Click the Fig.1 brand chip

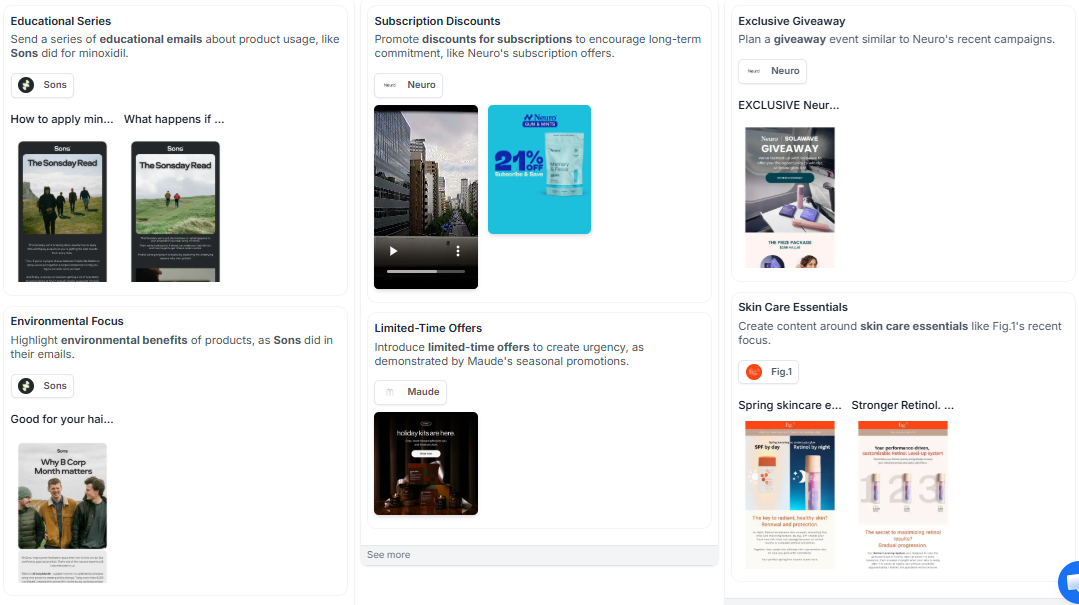click(x=768, y=372)
